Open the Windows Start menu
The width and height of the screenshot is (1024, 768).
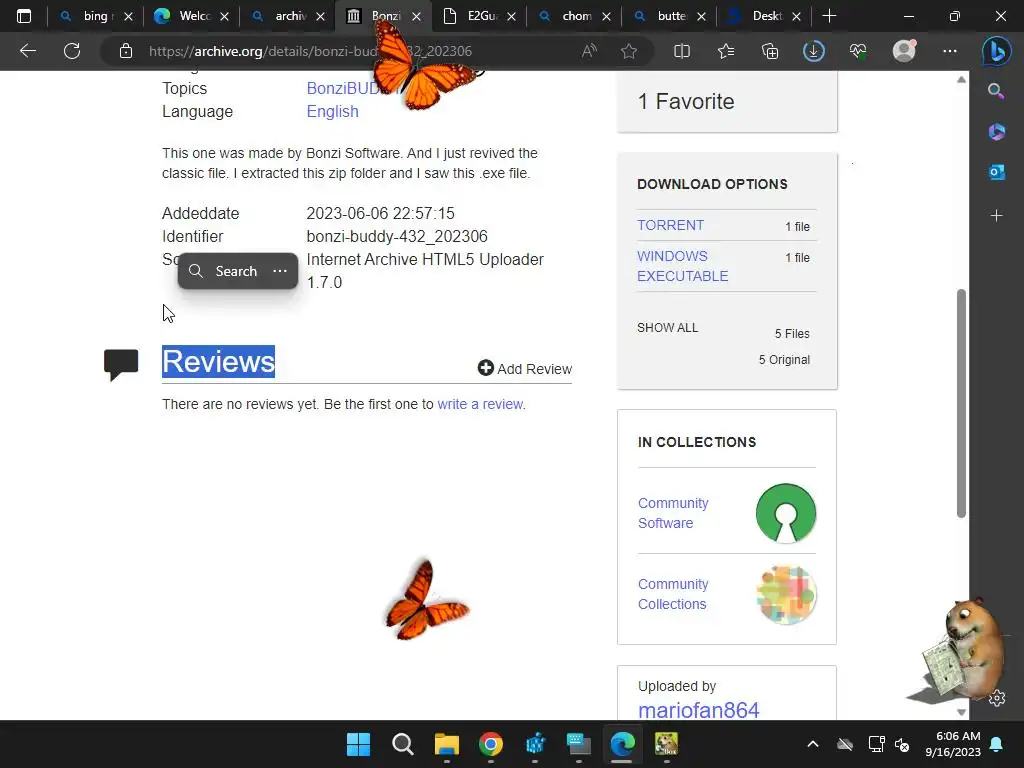358,744
